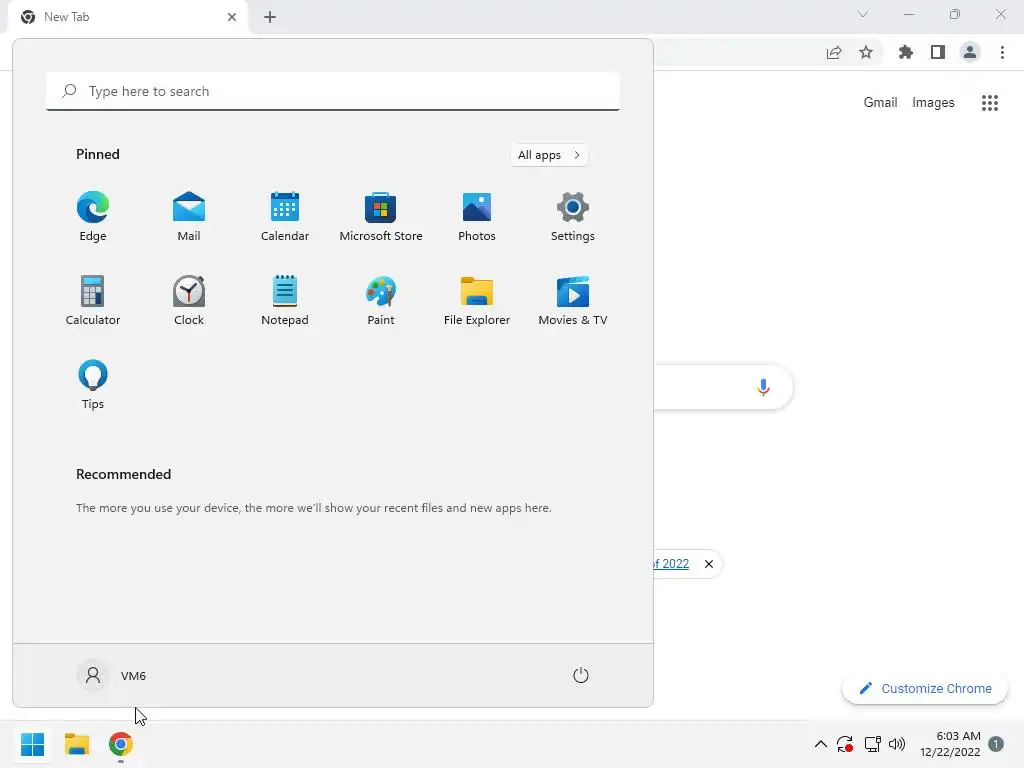The image size is (1024, 768).
Task: Open Microsoft Store
Action: click(x=381, y=216)
